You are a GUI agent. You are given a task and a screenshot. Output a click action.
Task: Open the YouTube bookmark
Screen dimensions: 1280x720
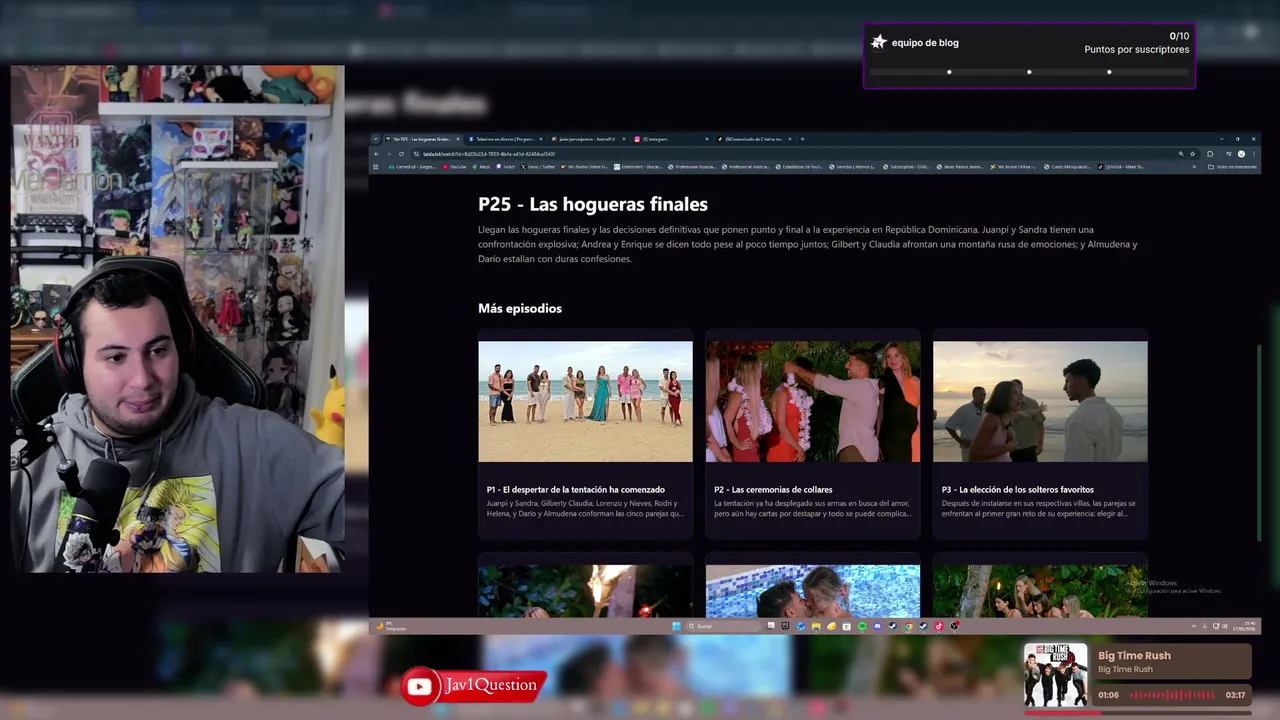[x=454, y=167]
